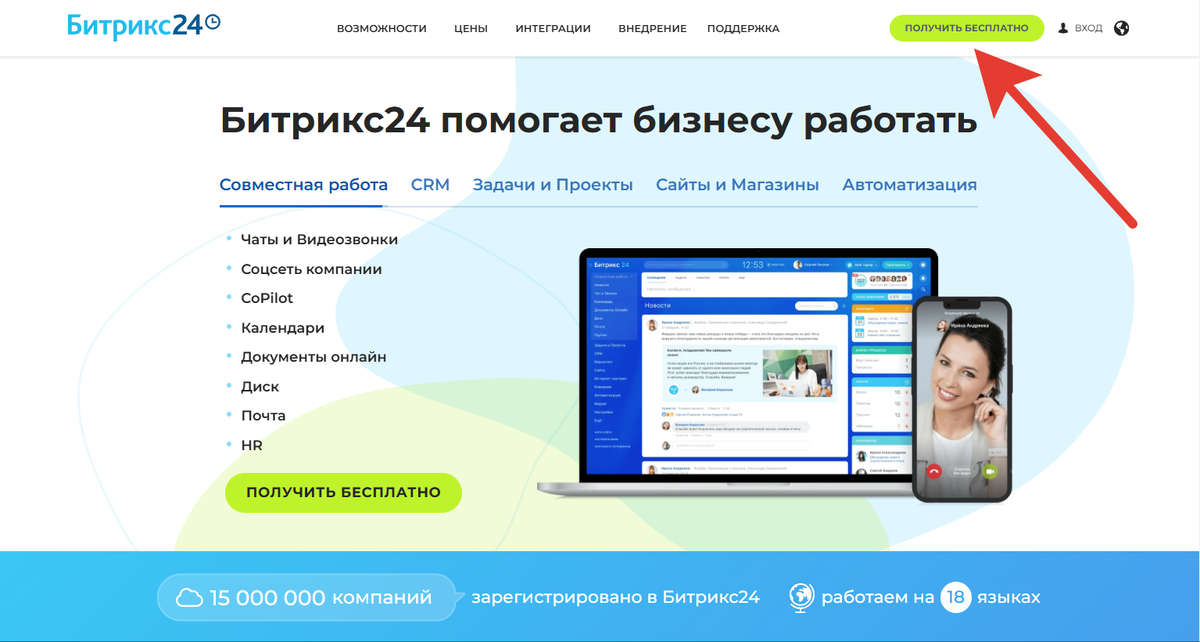Click the языках text at the banner end
The height and width of the screenshot is (642, 1200).
click(x=1009, y=597)
